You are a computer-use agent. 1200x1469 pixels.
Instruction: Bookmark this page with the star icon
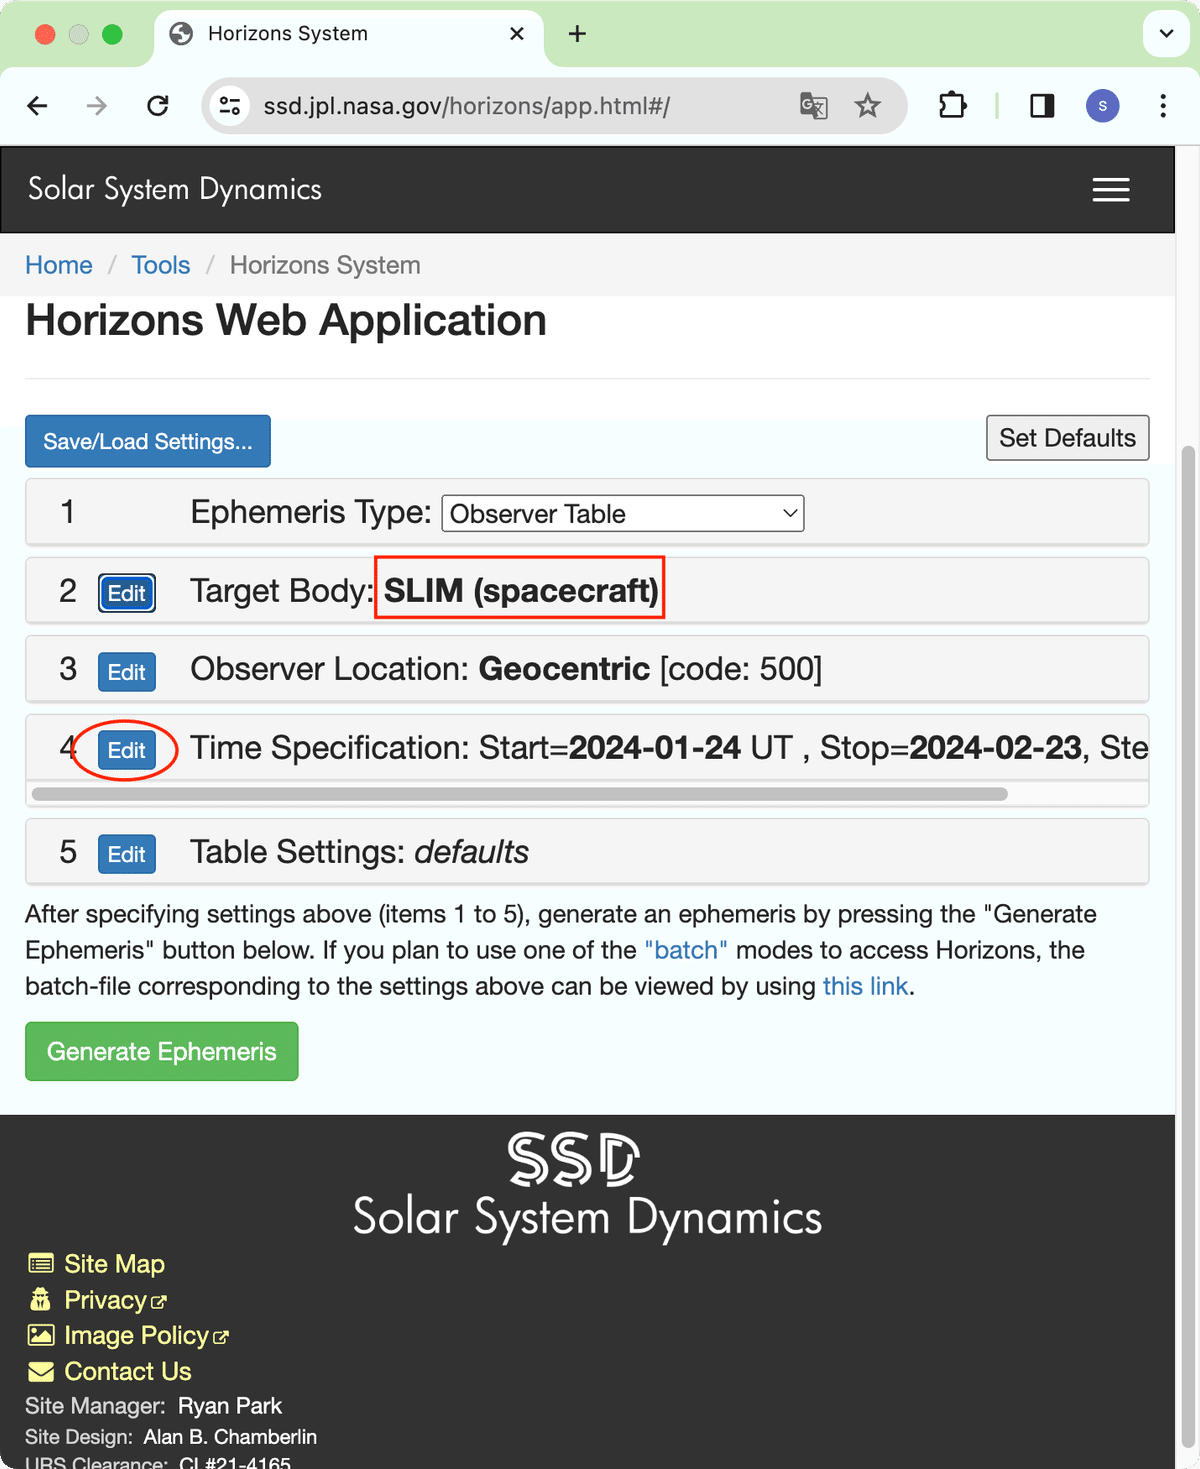click(x=868, y=106)
